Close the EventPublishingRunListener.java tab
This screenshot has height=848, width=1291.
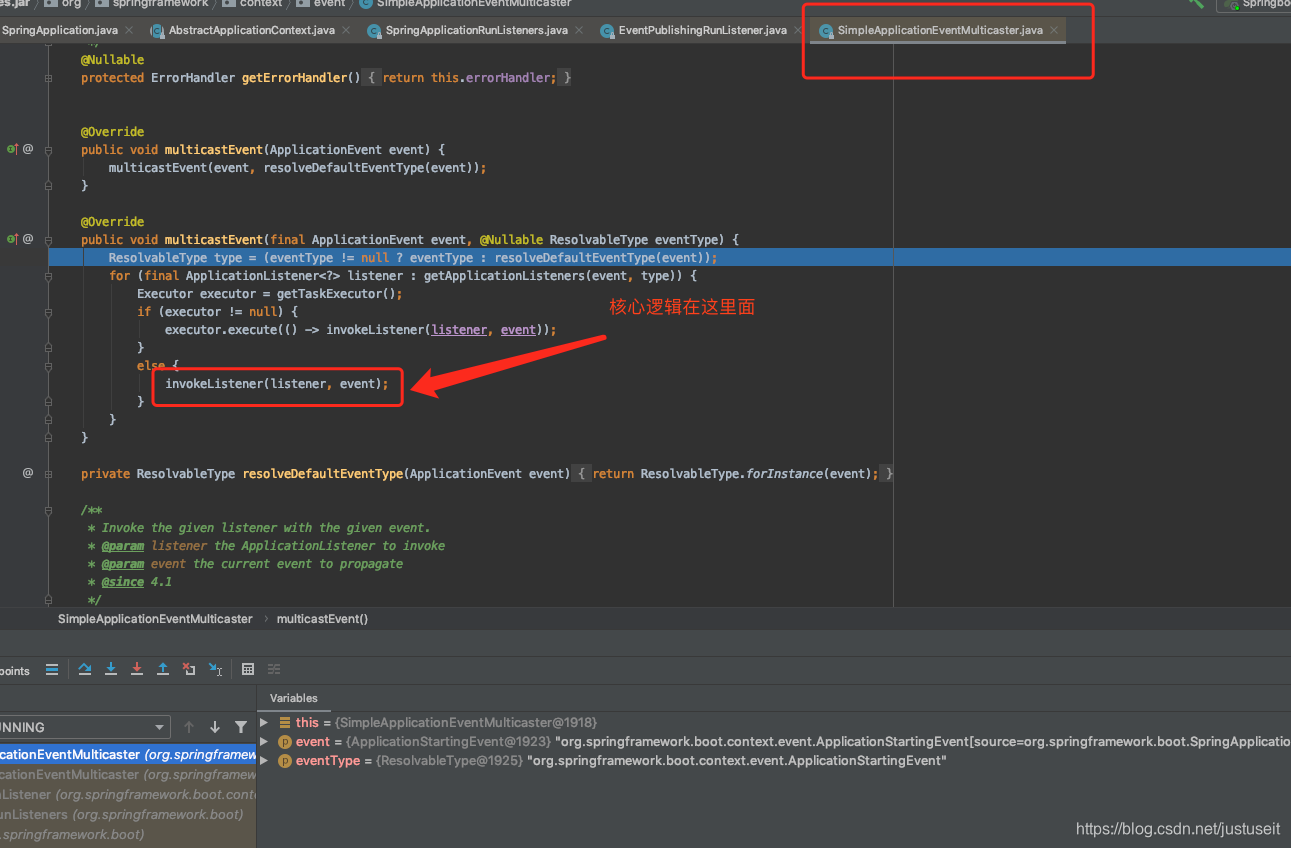798,30
